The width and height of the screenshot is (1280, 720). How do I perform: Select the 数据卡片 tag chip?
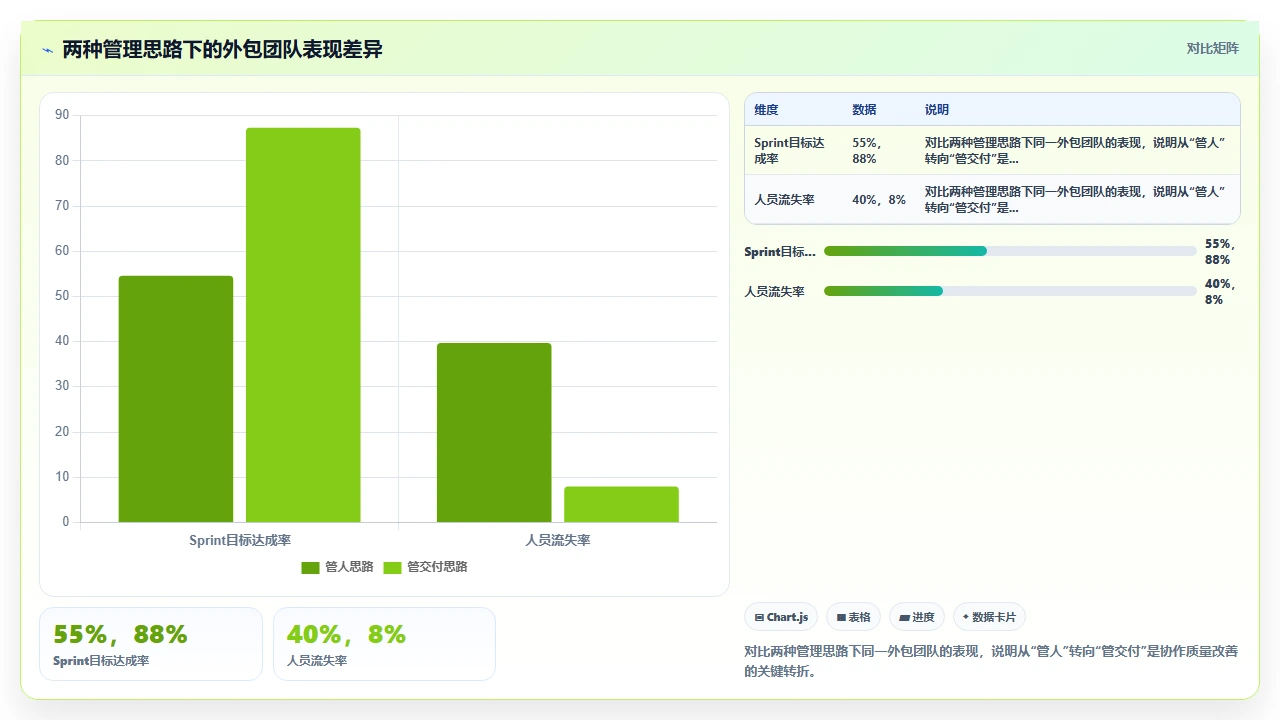[x=989, y=617]
